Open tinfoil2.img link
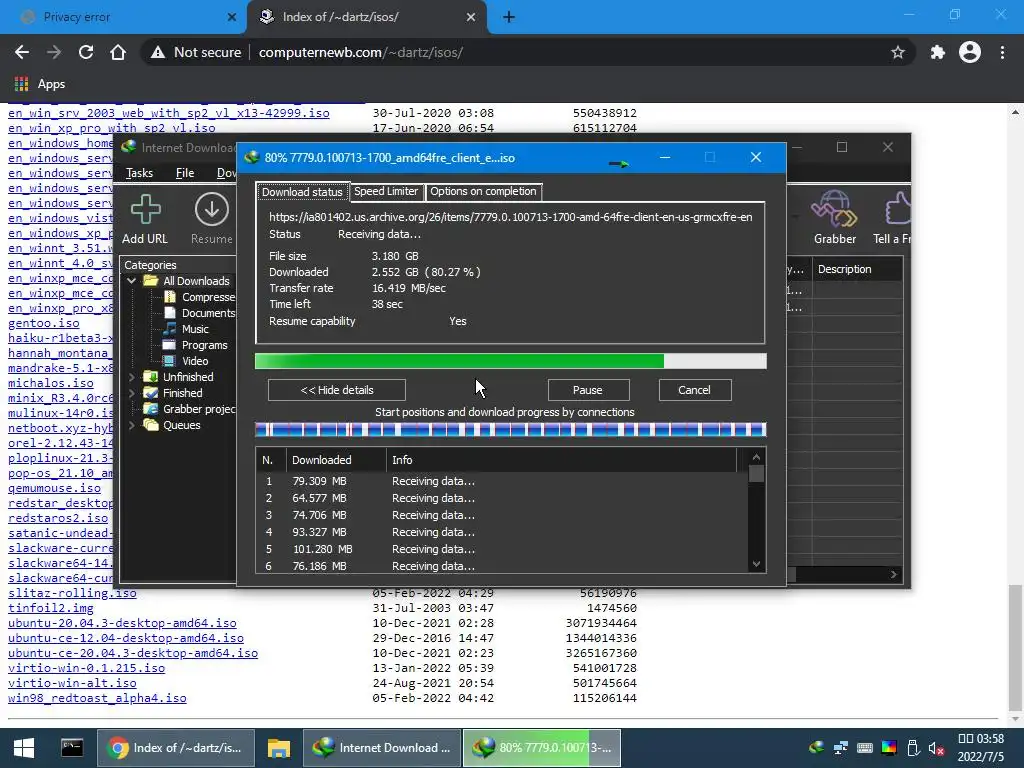This screenshot has width=1024, height=768. (x=51, y=608)
